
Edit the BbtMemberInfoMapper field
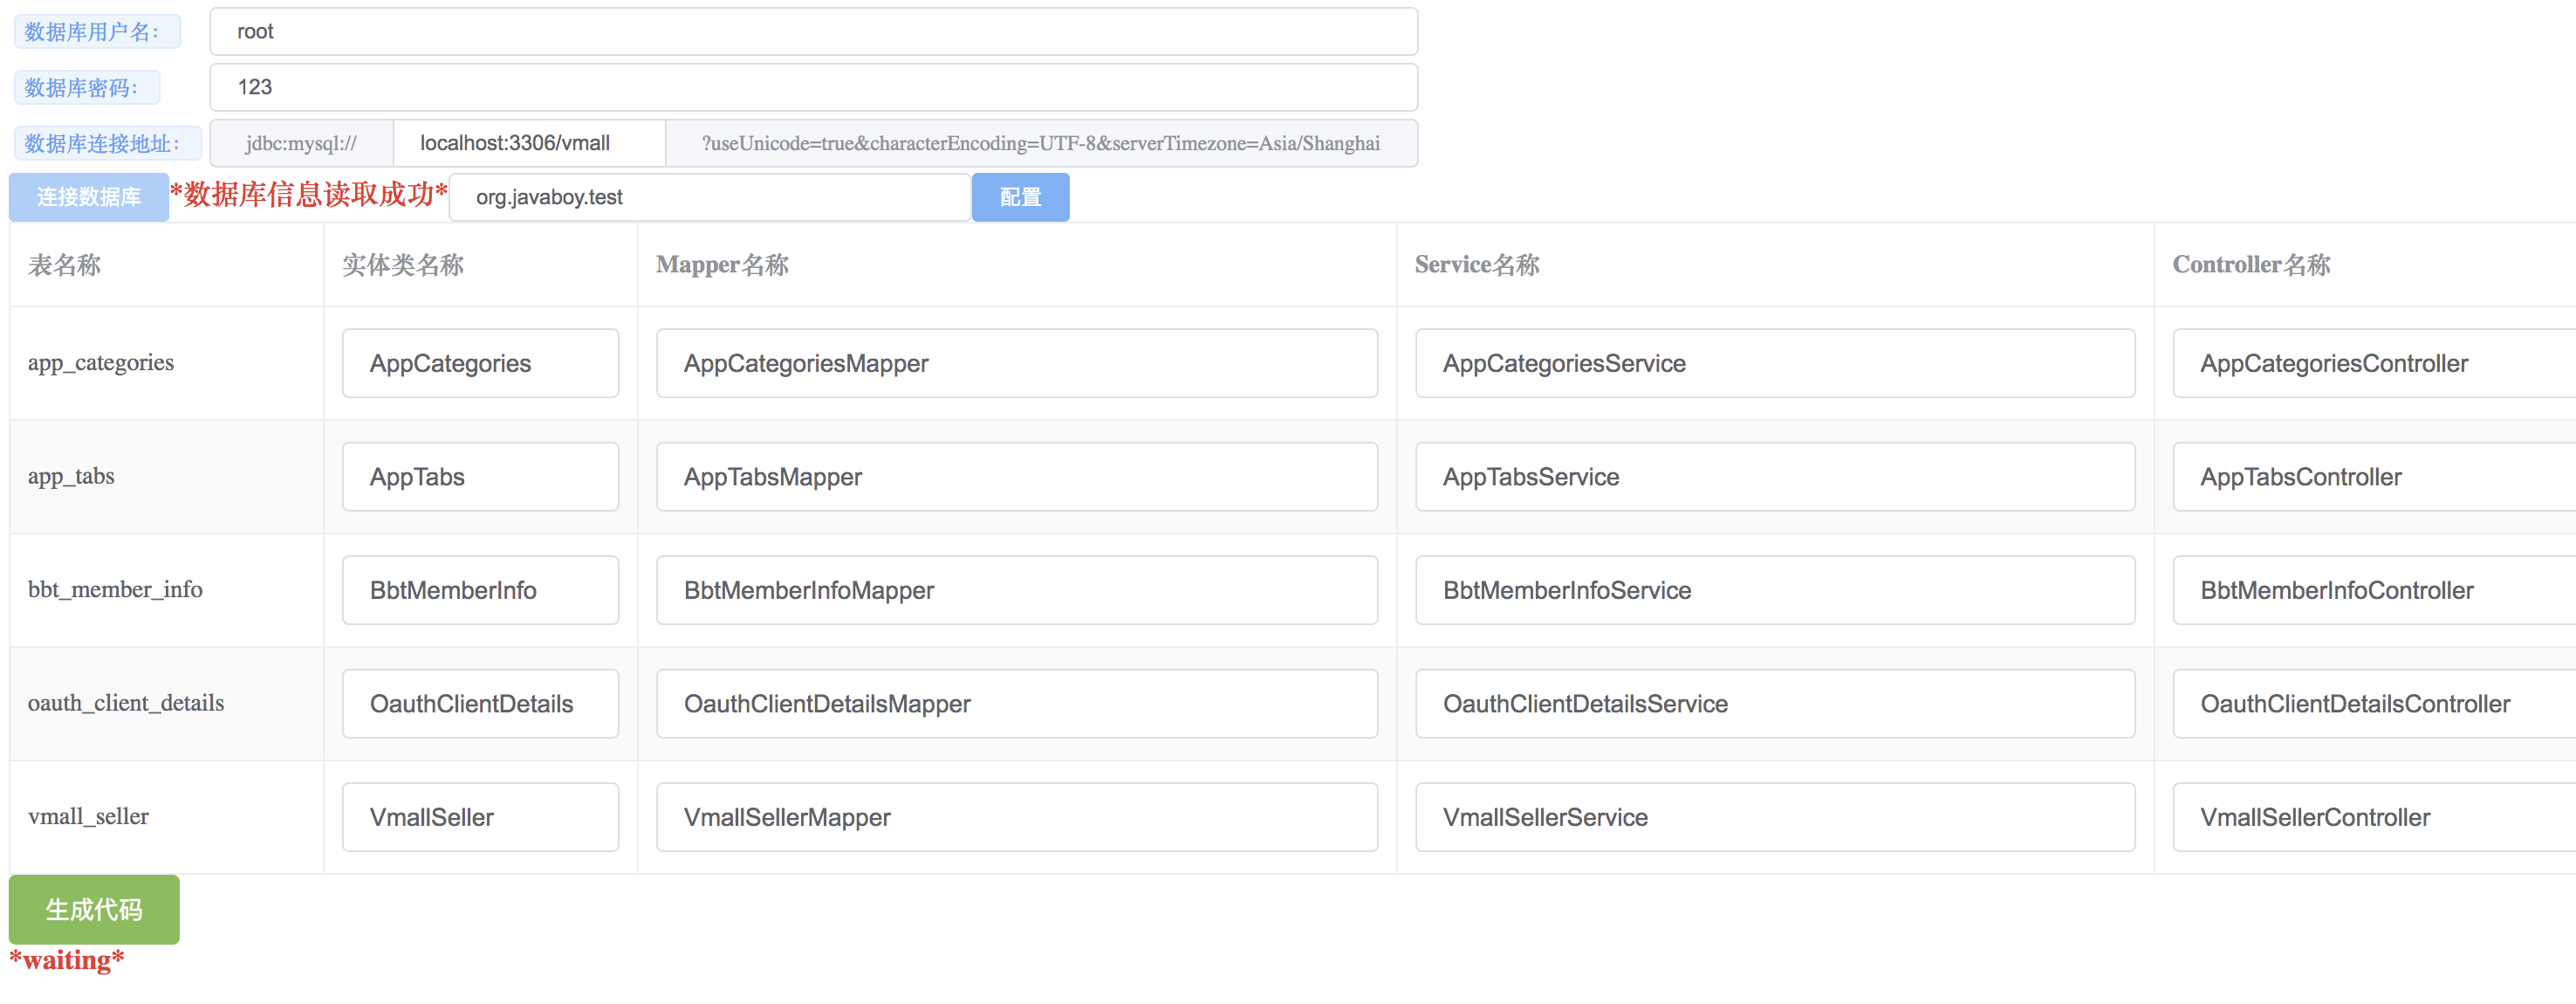1016,590
